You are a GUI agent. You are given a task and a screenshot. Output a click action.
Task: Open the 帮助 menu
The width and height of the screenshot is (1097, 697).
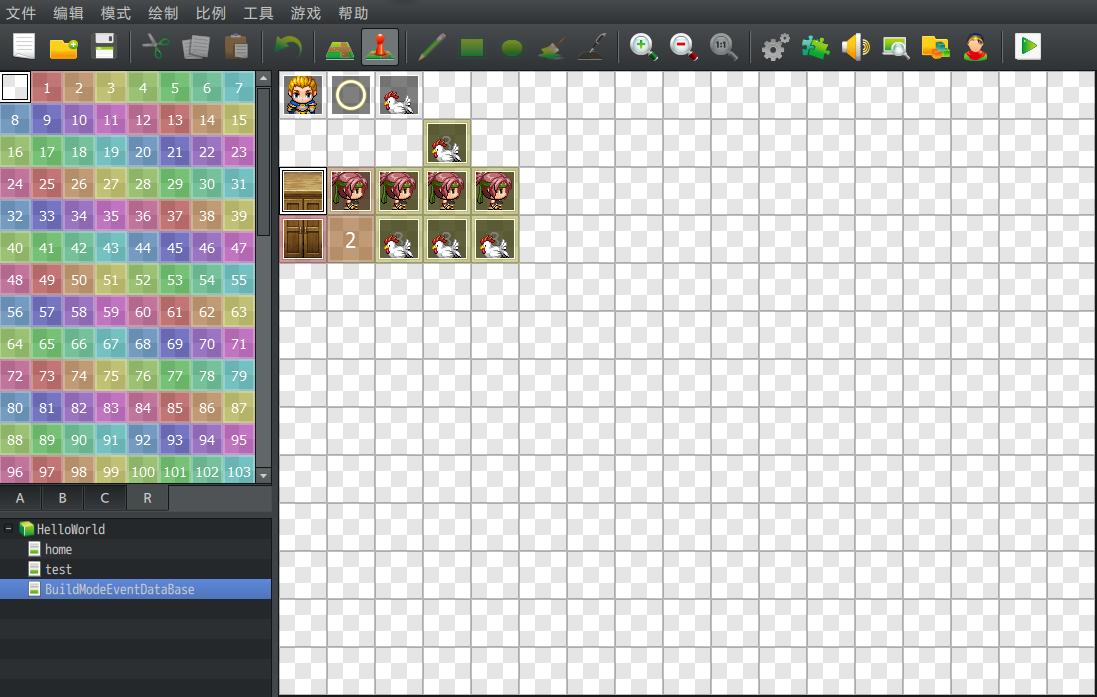coord(353,13)
